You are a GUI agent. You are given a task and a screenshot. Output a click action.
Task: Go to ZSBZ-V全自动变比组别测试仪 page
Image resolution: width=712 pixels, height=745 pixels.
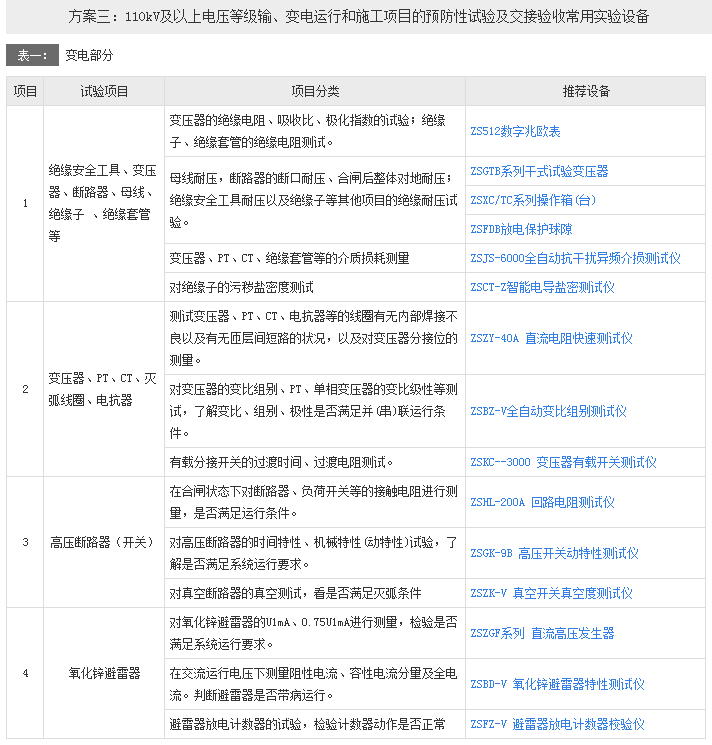(x=548, y=411)
